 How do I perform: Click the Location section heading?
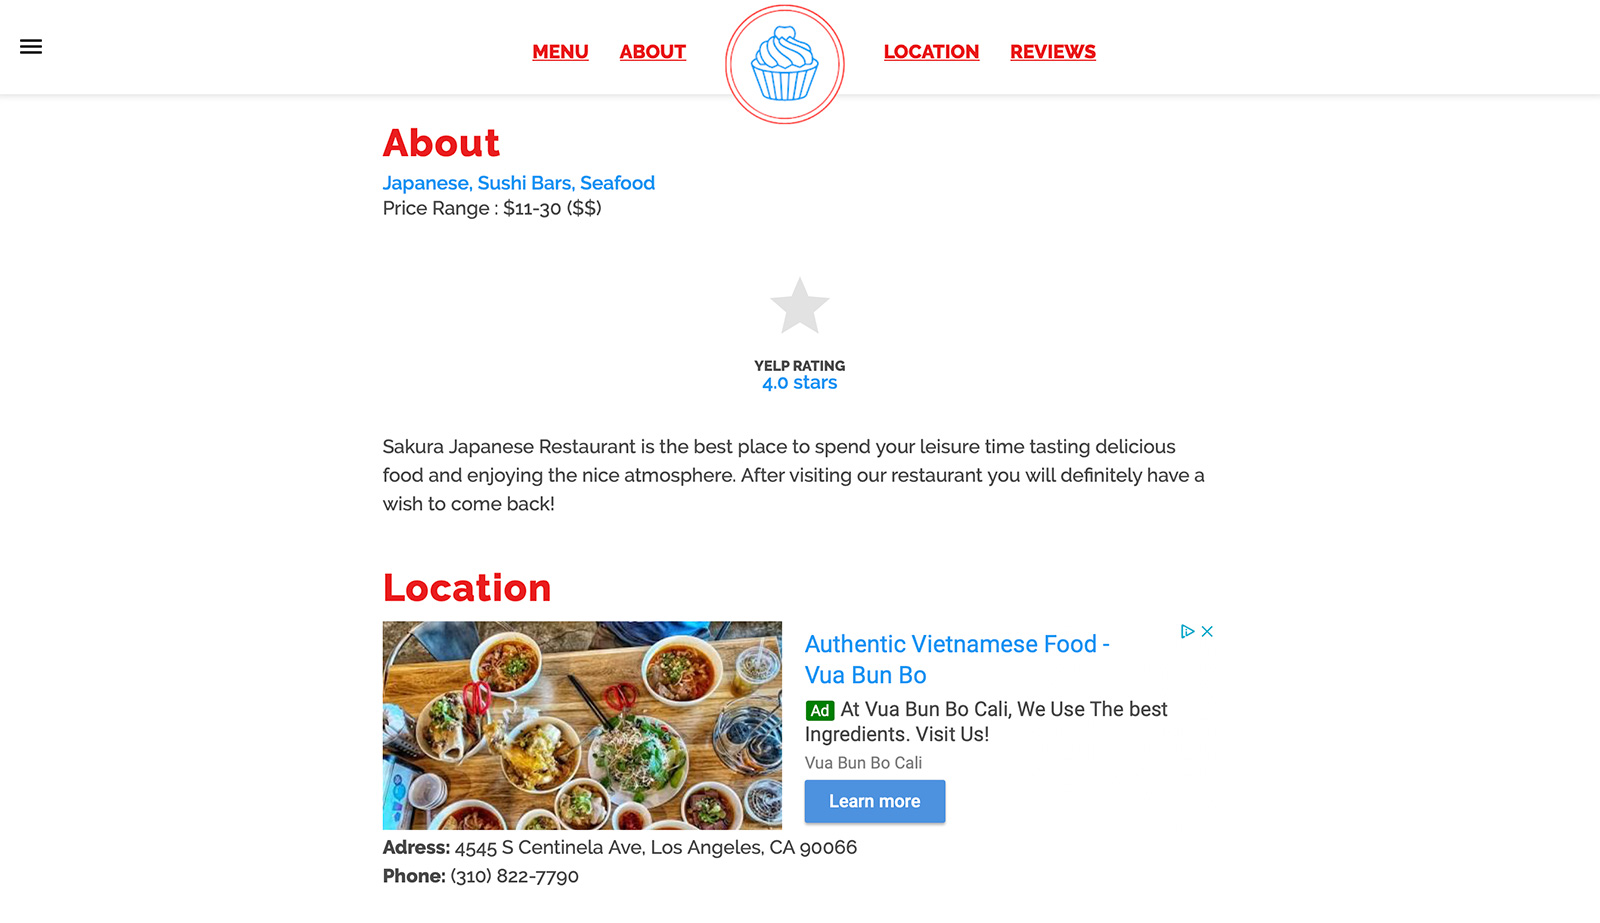(467, 588)
